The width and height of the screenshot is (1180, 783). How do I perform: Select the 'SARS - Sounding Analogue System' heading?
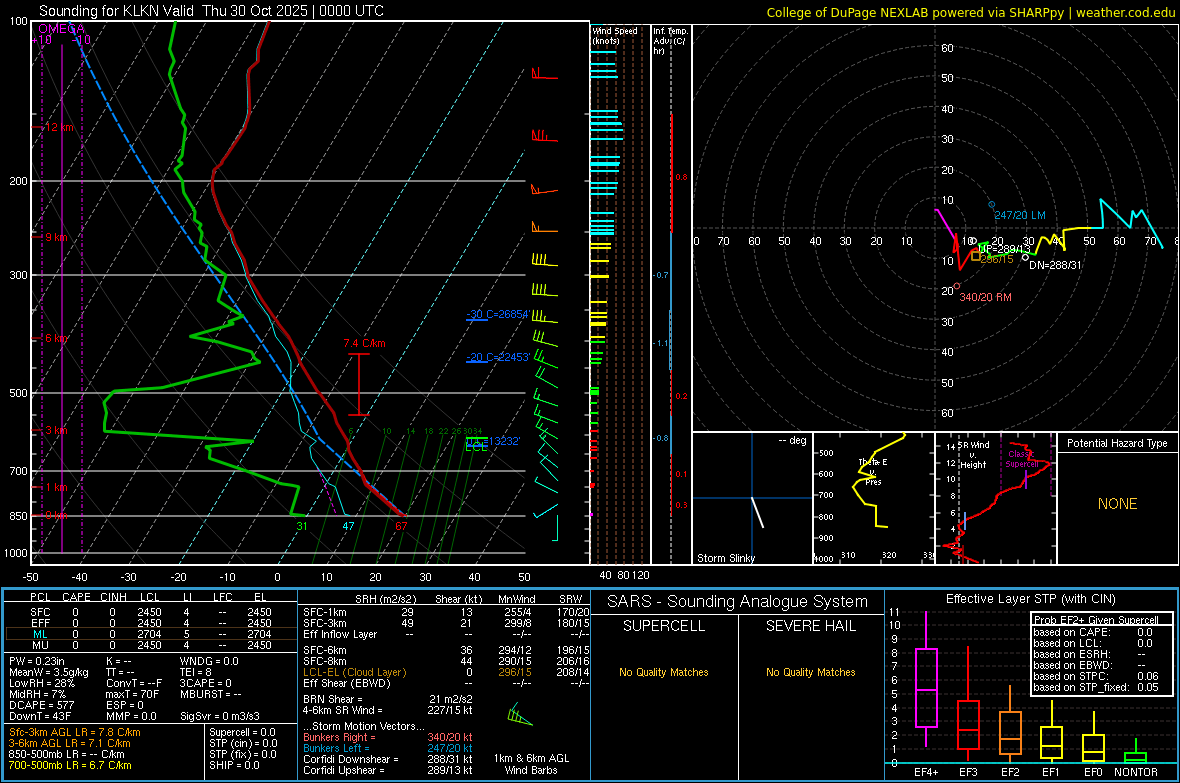pyautogui.click(x=738, y=602)
